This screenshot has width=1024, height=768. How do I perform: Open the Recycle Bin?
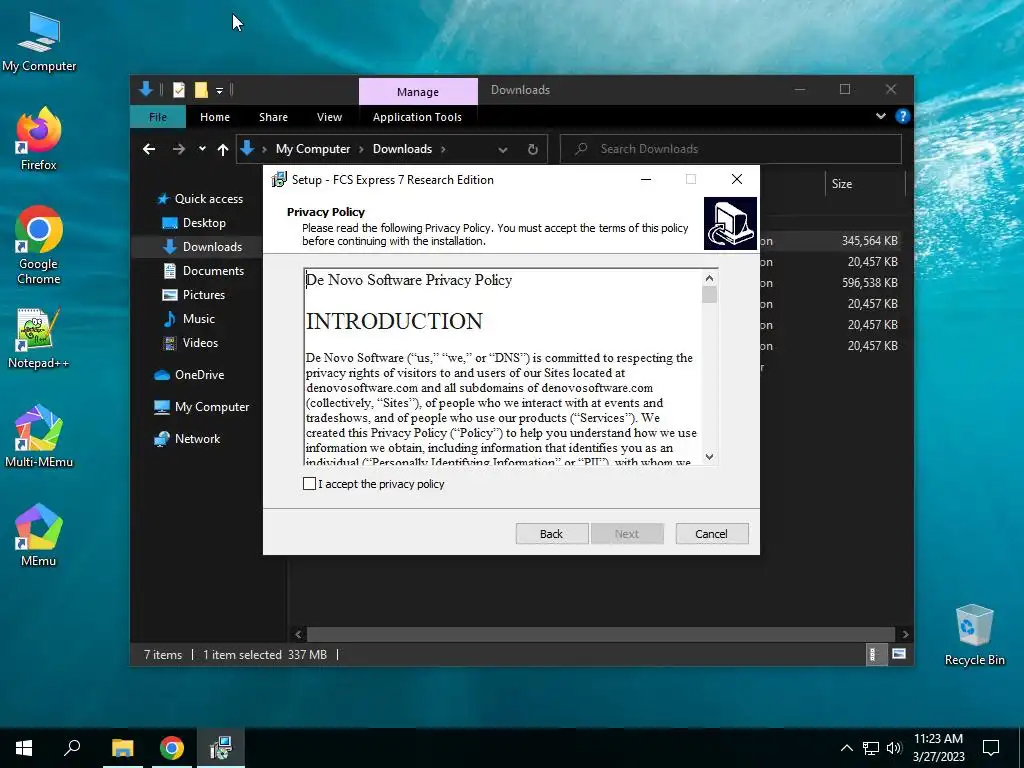(x=974, y=635)
